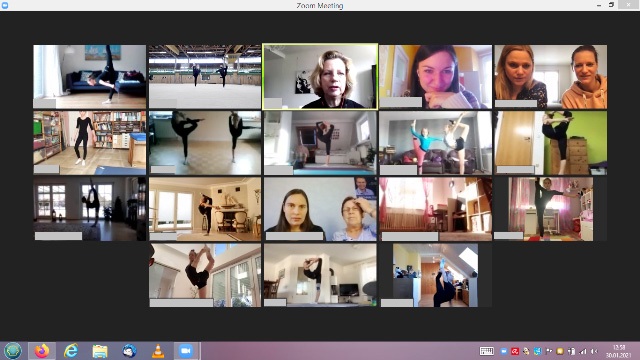Screen dimensions: 640x360
Task: Click the network signal tray icon
Action: [x=583, y=351]
